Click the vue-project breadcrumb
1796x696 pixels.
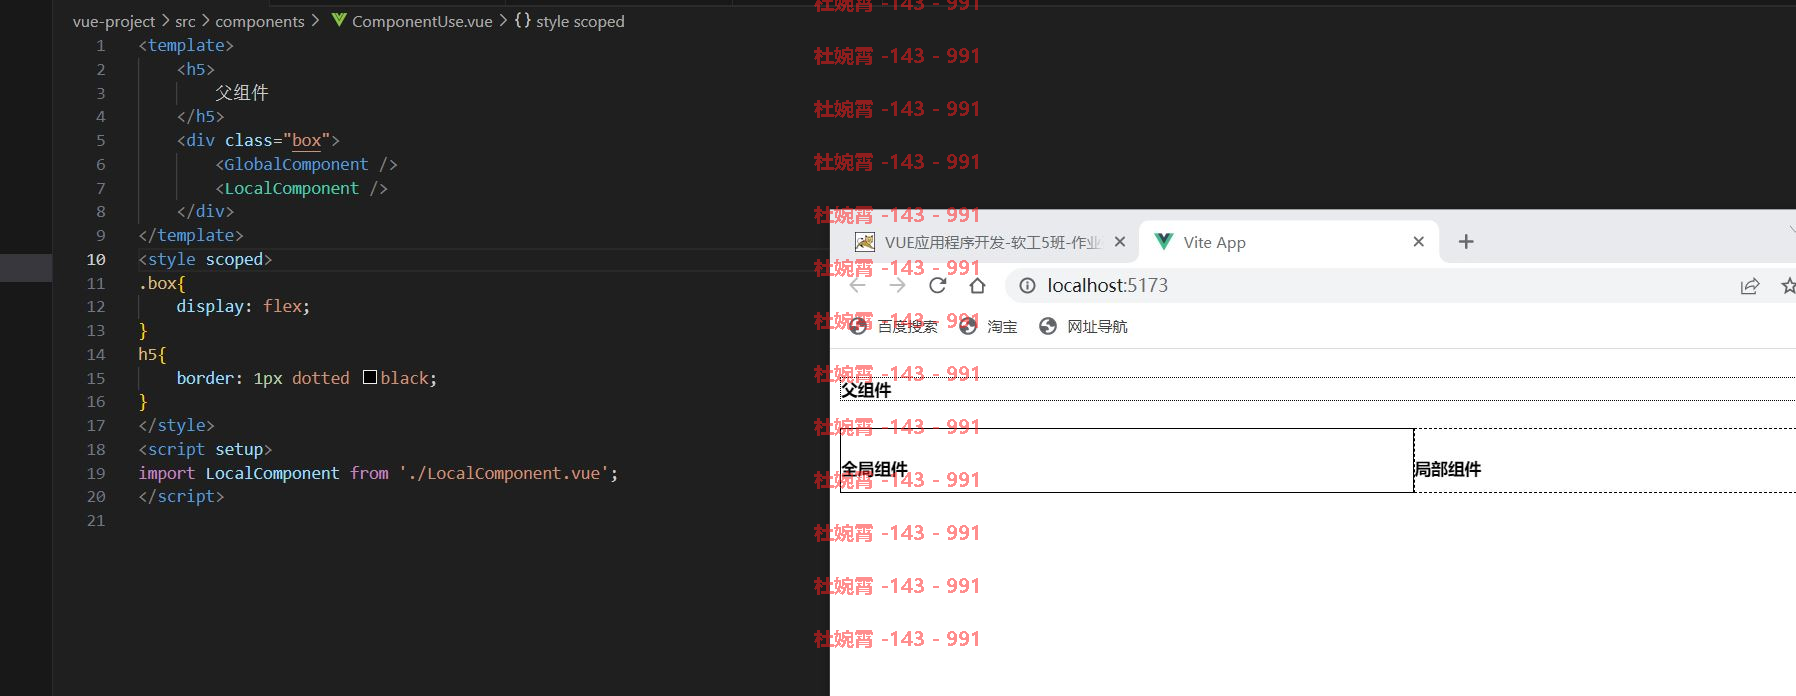[114, 21]
